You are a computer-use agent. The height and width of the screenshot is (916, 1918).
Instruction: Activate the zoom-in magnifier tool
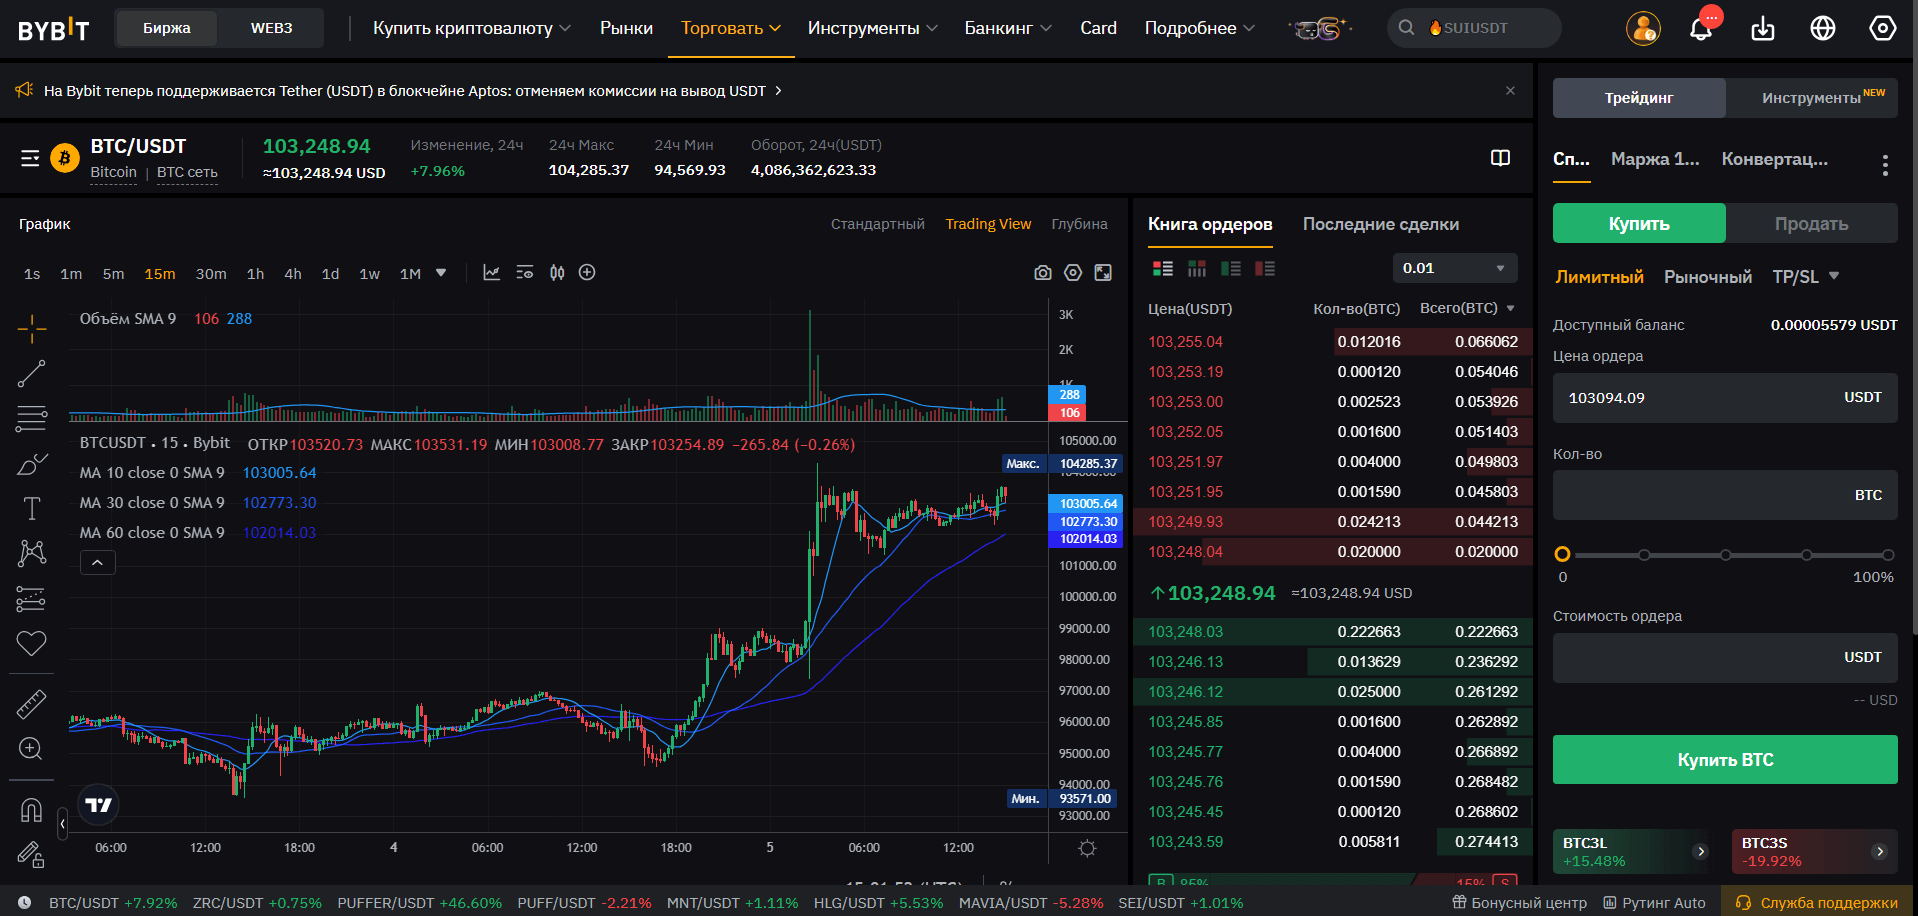point(31,749)
